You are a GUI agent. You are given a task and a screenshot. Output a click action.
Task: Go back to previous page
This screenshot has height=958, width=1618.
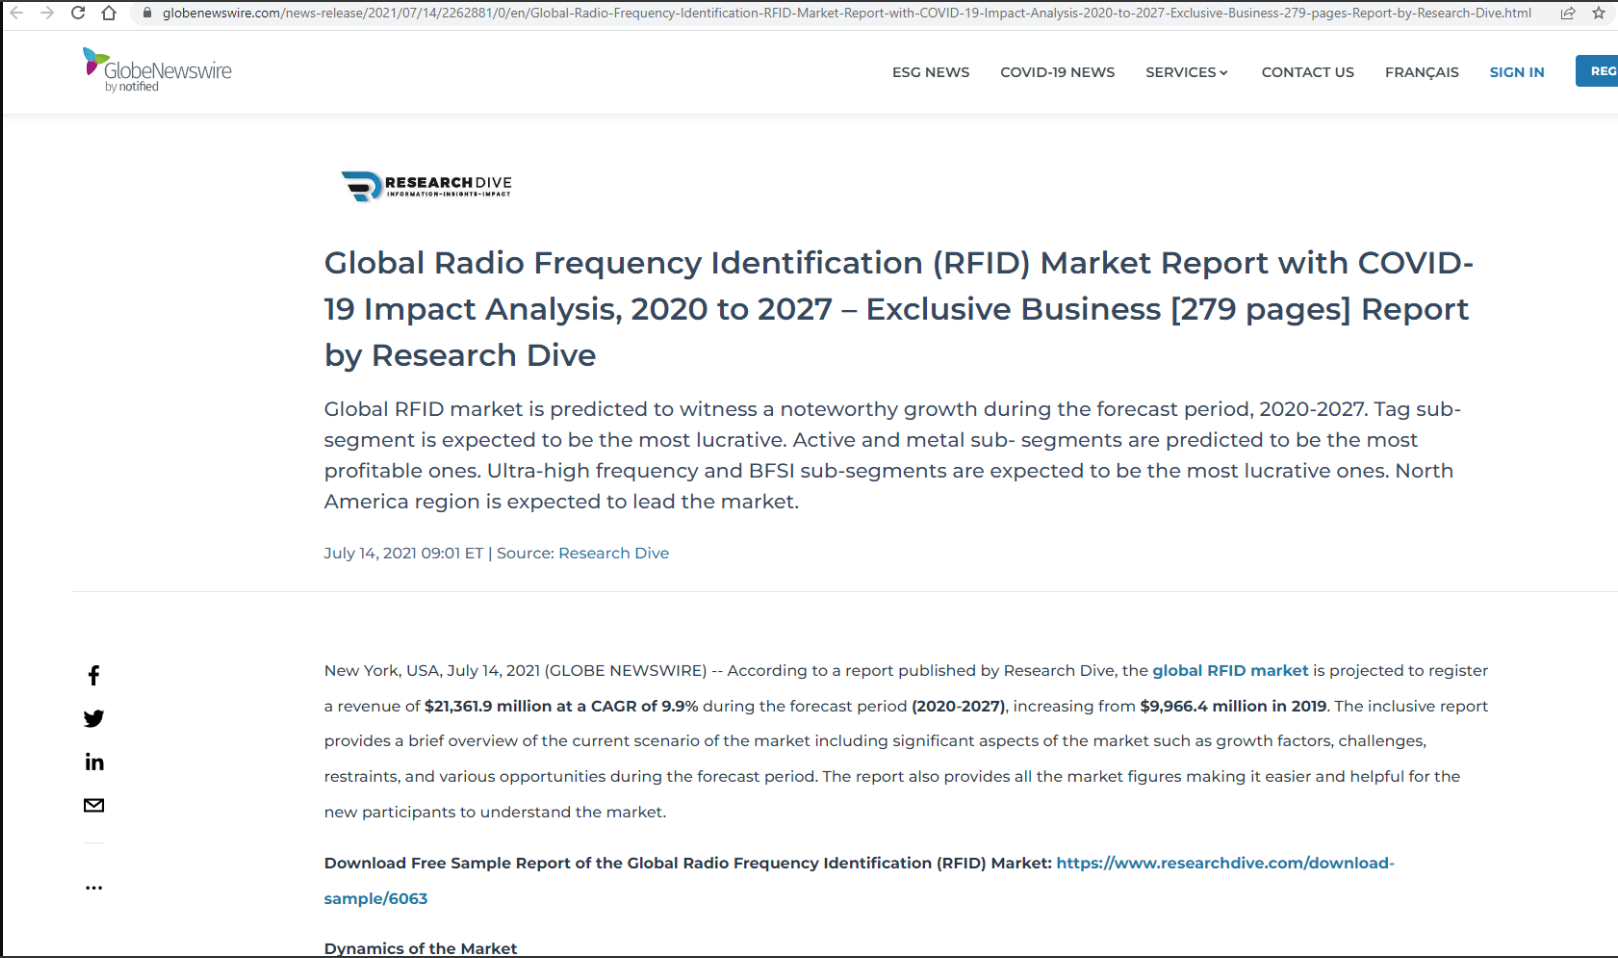(x=17, y=13)
